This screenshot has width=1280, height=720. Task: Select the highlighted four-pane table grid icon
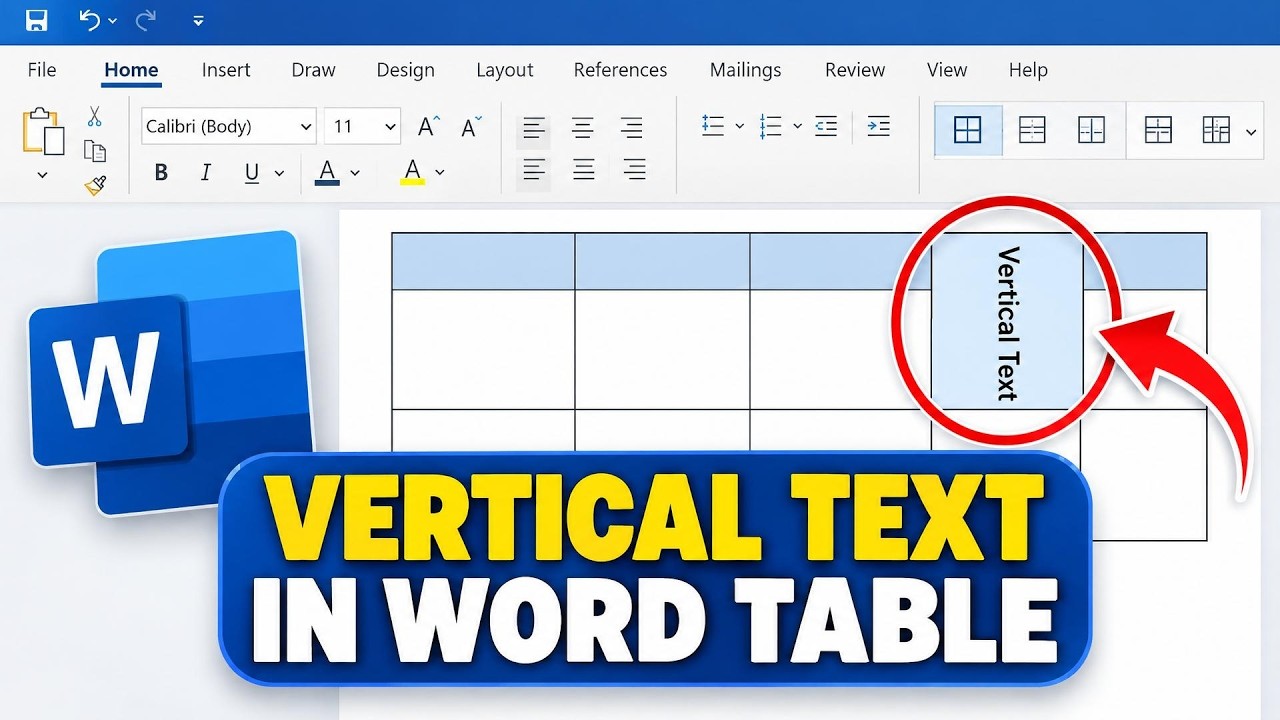coord(968,129)
